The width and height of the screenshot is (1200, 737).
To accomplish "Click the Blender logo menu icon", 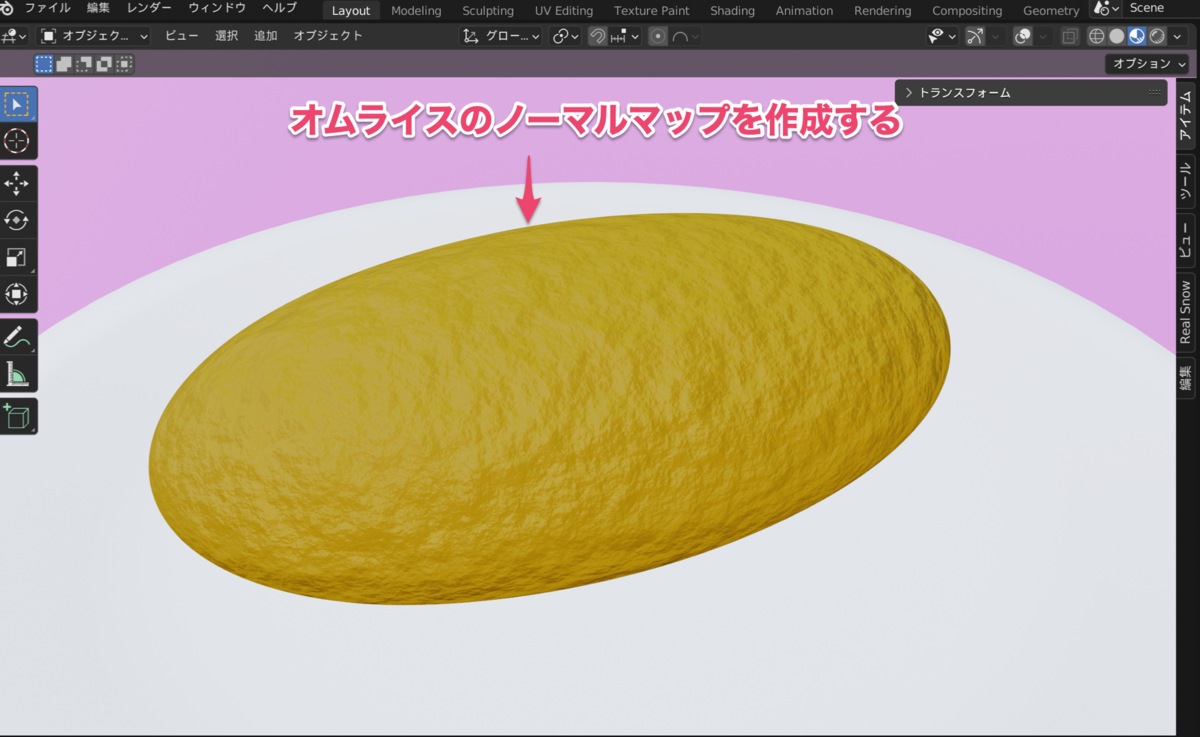I will 7,9.
